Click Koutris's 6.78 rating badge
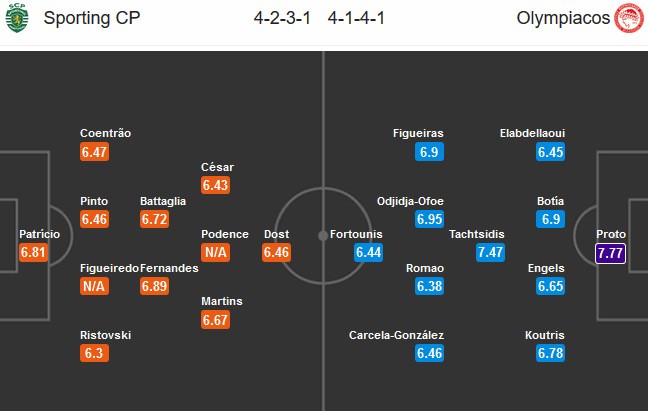Viewport: 648px width, 411px height. [550, 353]
